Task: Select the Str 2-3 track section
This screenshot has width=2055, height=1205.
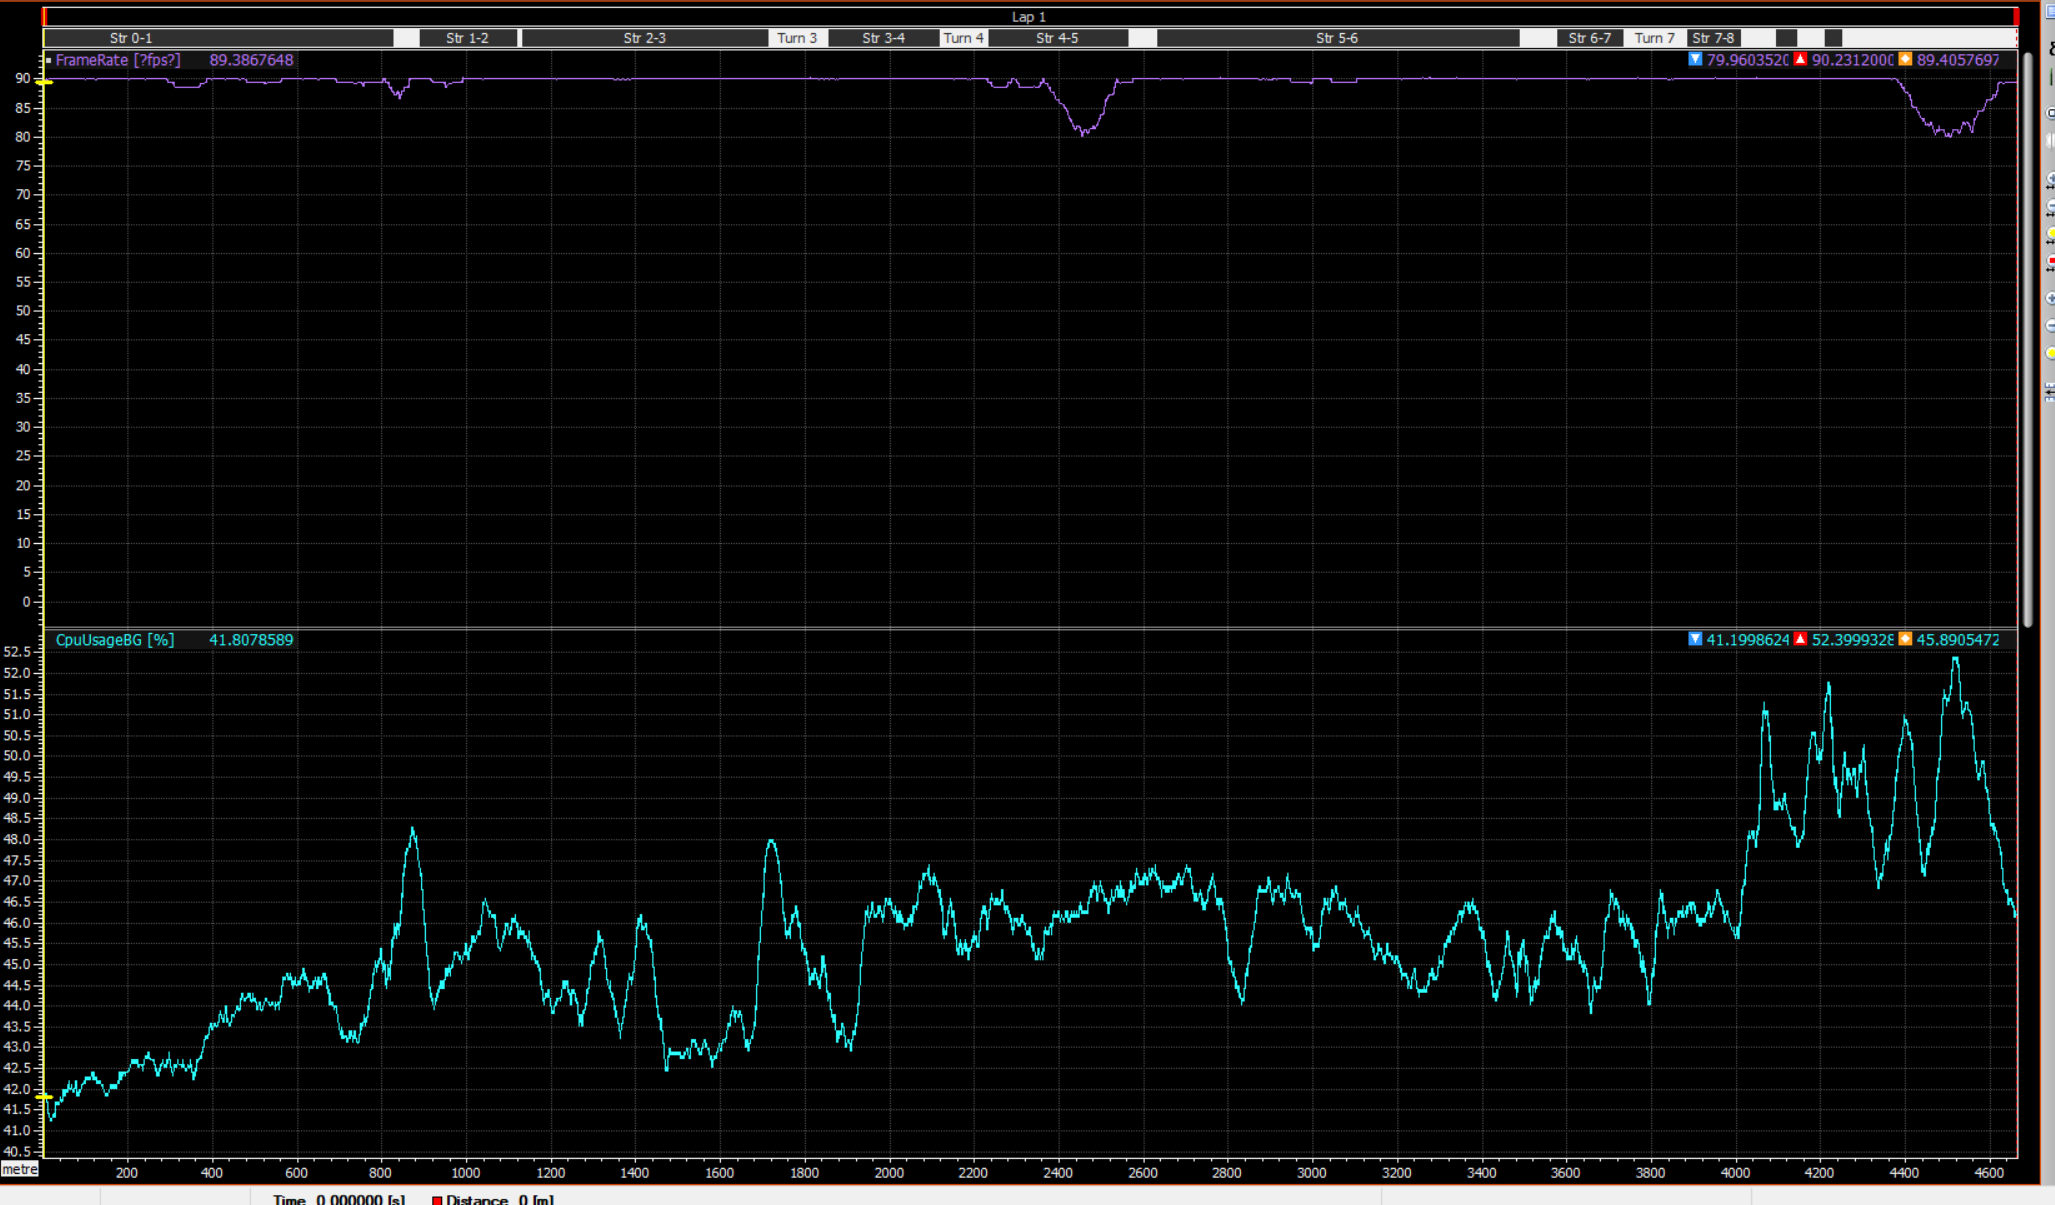Action: tap(645, 38)
